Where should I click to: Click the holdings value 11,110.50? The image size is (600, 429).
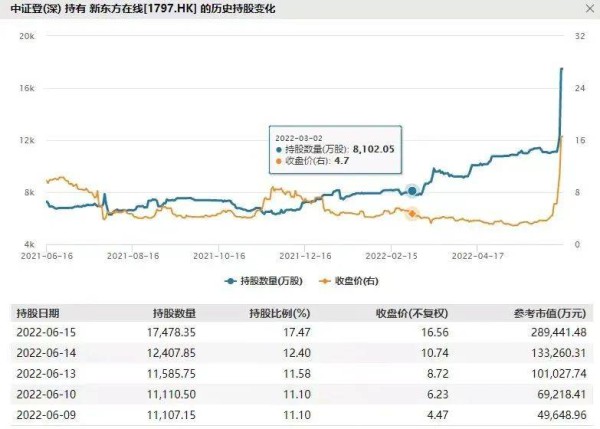tap(171, 394)
